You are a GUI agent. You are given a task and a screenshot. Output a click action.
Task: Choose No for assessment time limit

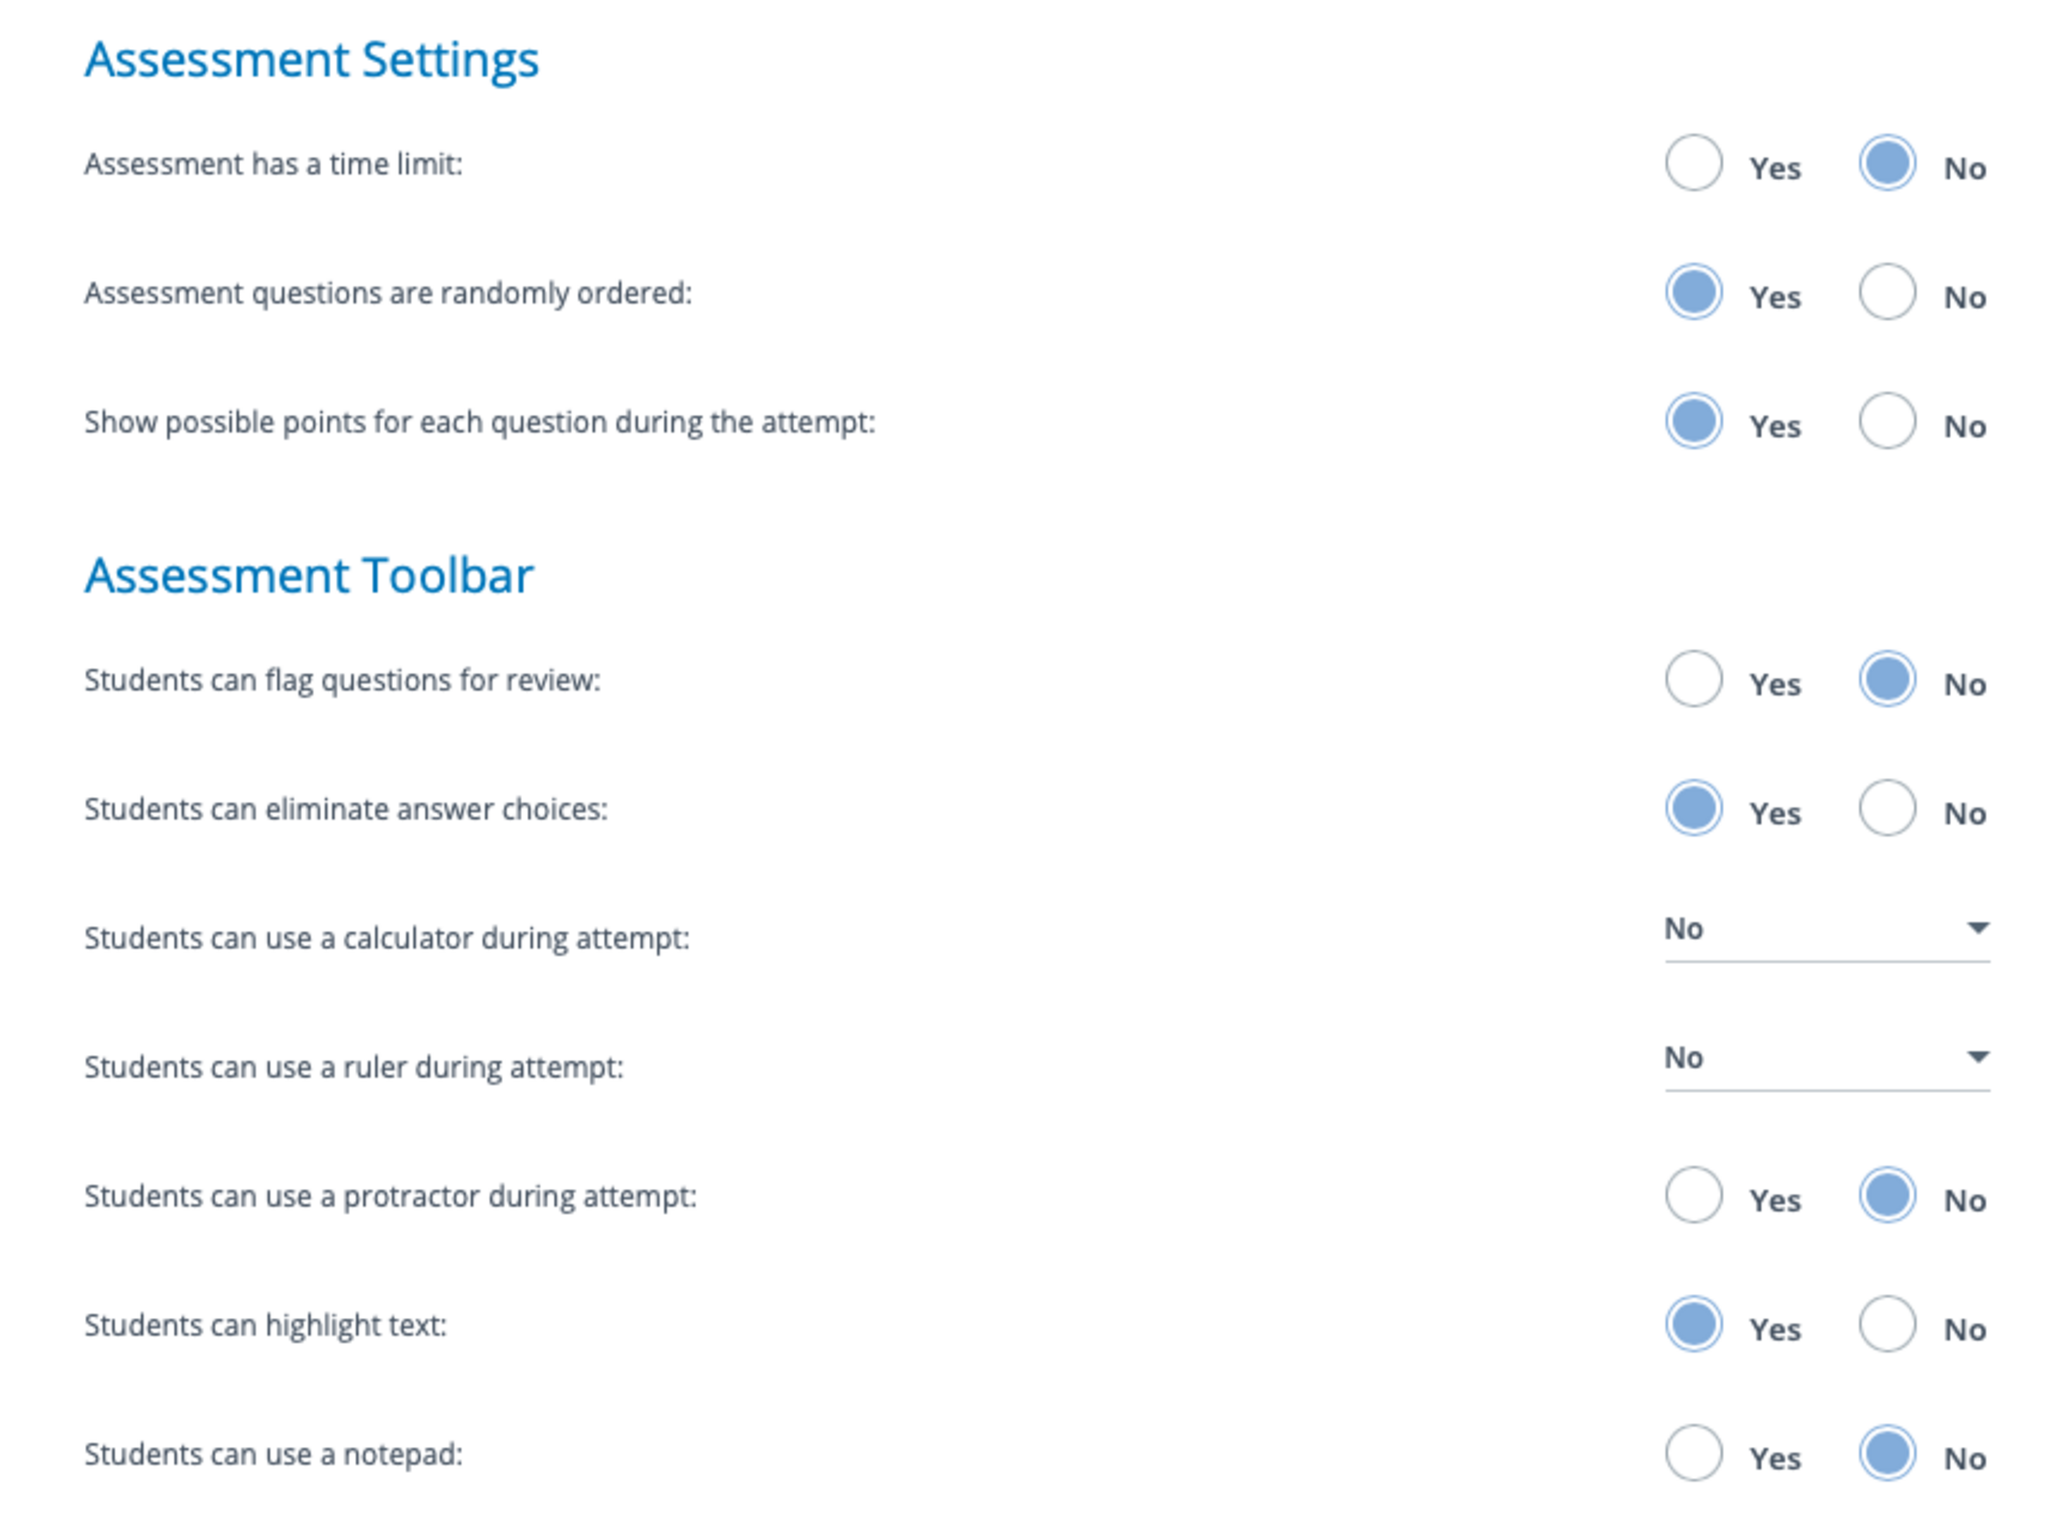click(x=1886, y=163)
